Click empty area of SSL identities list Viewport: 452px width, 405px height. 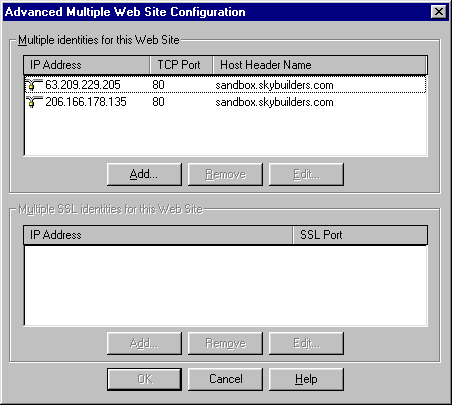pos(225,285)
